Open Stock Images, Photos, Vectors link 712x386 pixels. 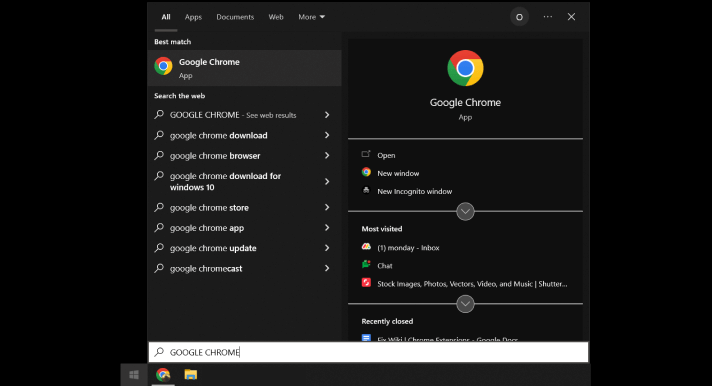tap(472, 284)
